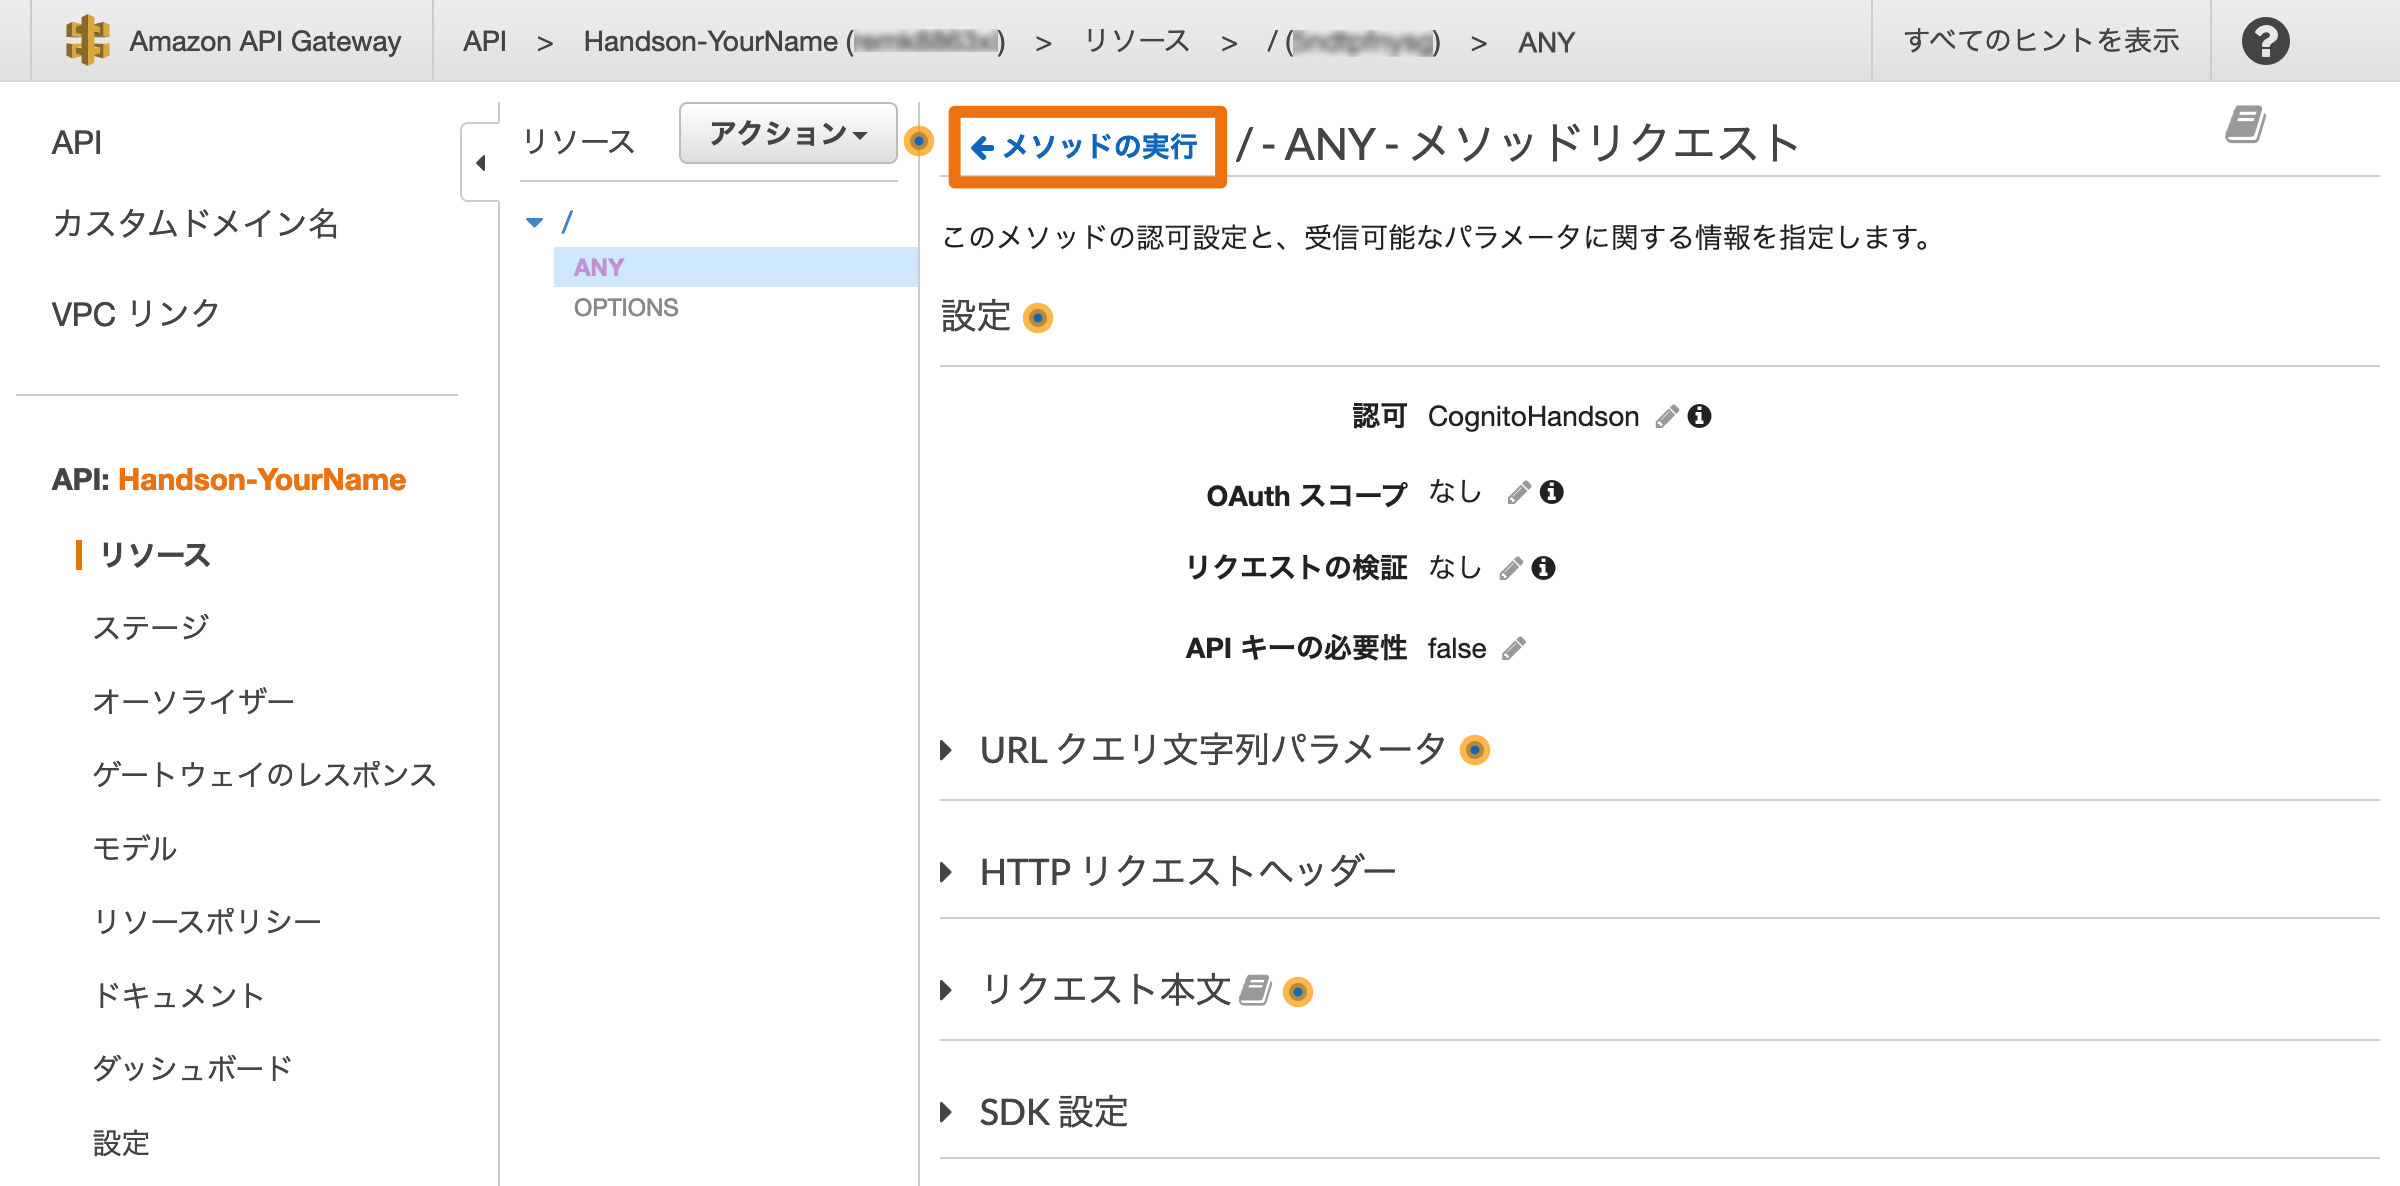
Task: Open リソースポリシー in the API menu
Action: (207, 921)
